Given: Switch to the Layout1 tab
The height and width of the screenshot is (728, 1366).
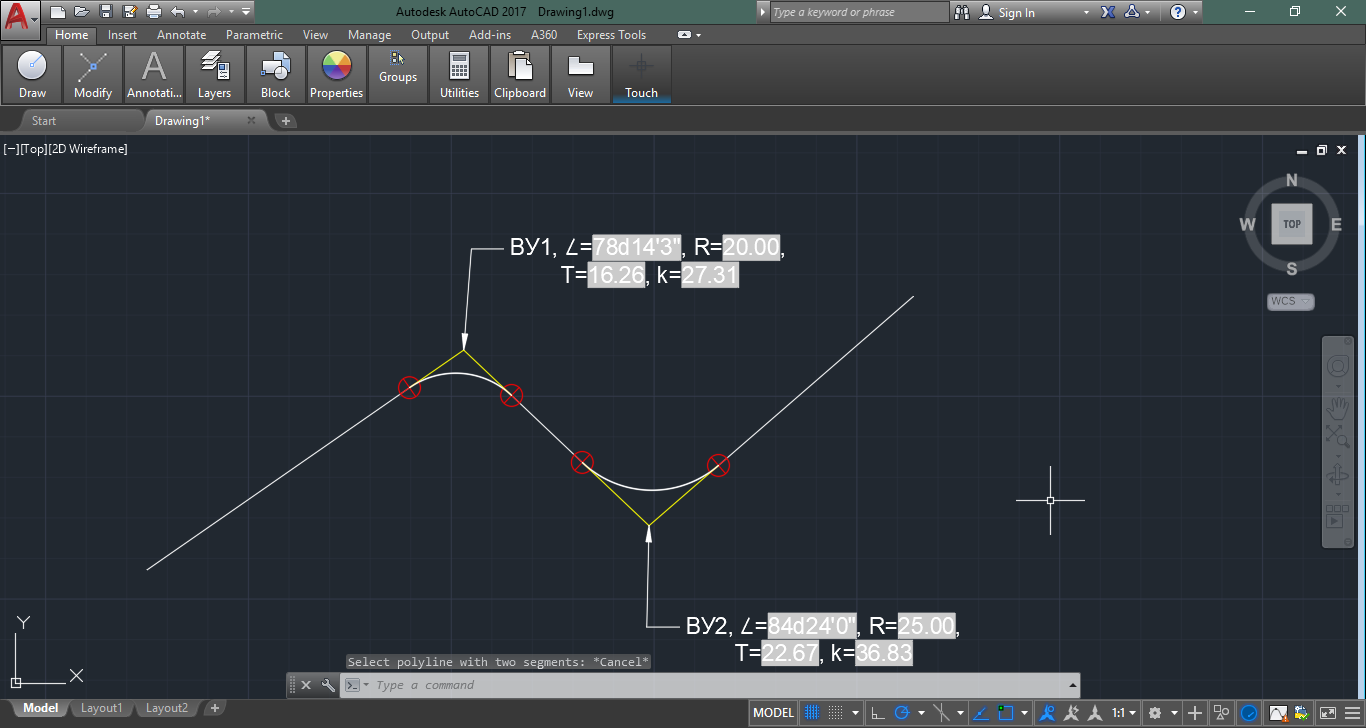Looking at the screenshot, I should pos(101,708).
